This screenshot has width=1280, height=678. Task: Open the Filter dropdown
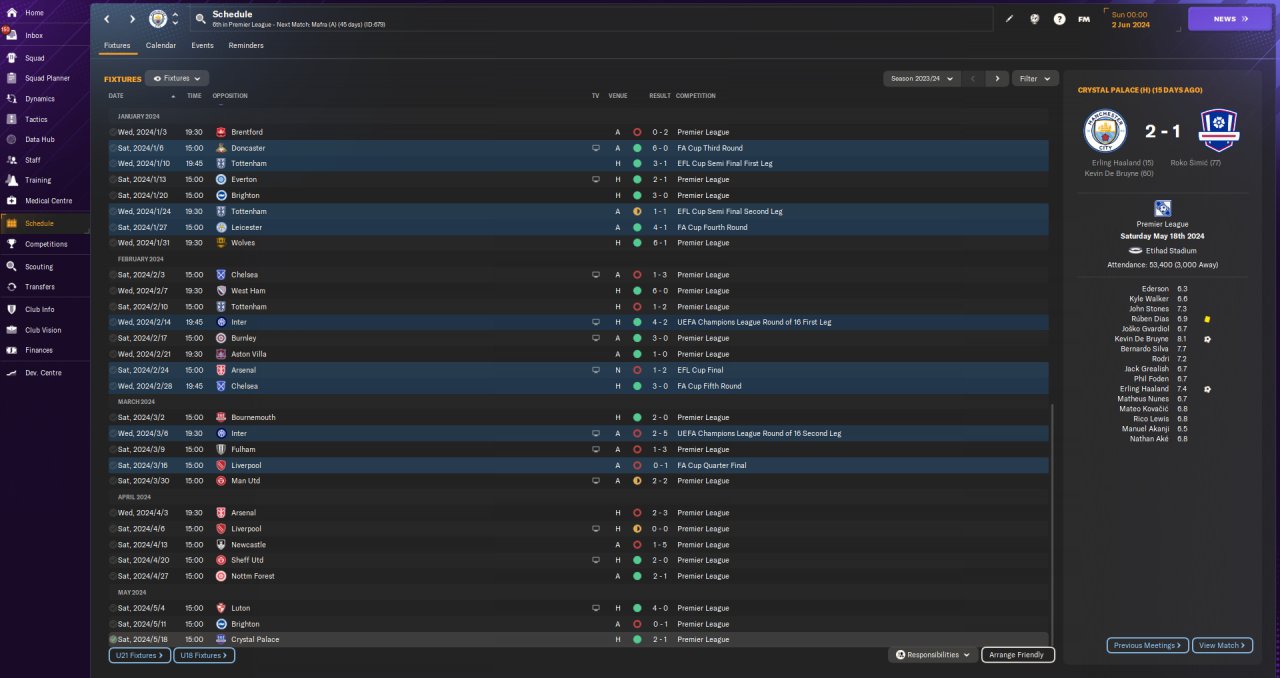point(1035,78)
